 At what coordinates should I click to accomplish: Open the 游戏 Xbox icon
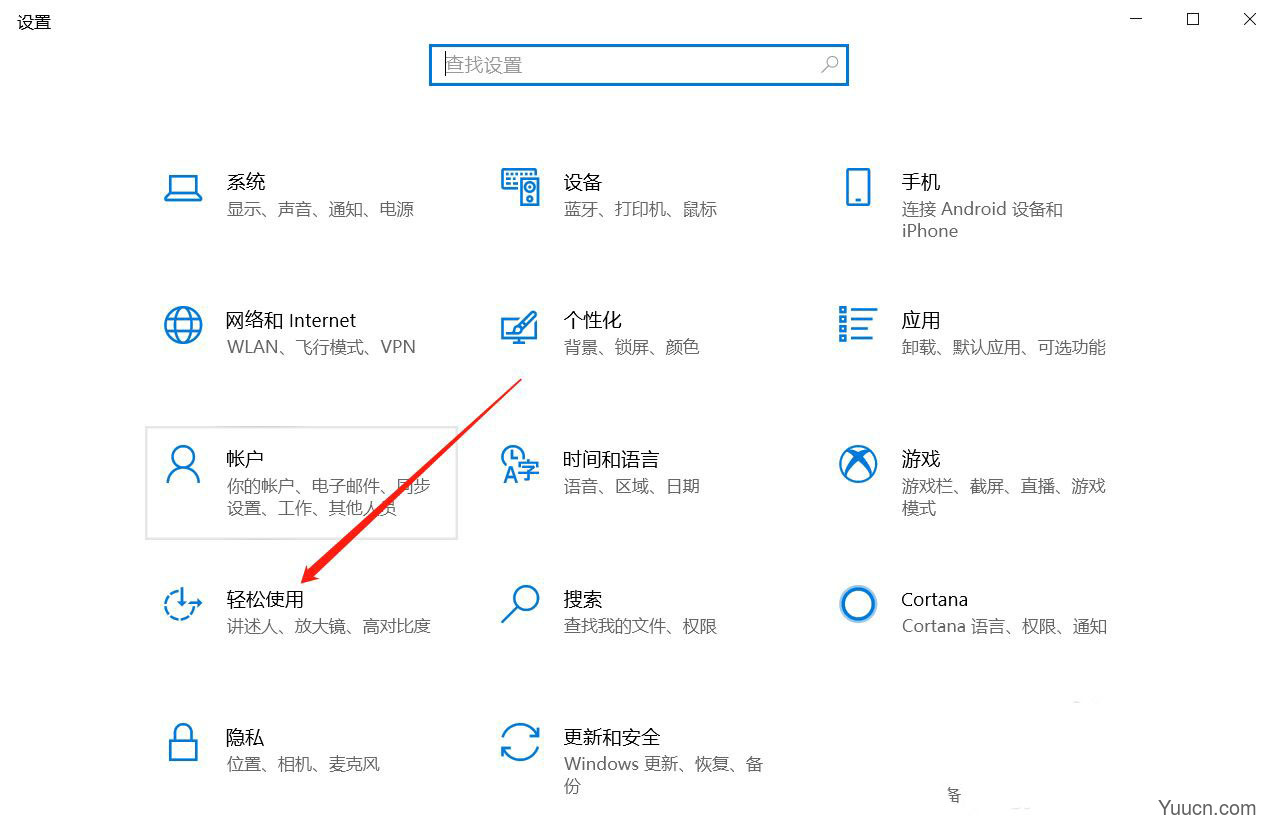858,464
